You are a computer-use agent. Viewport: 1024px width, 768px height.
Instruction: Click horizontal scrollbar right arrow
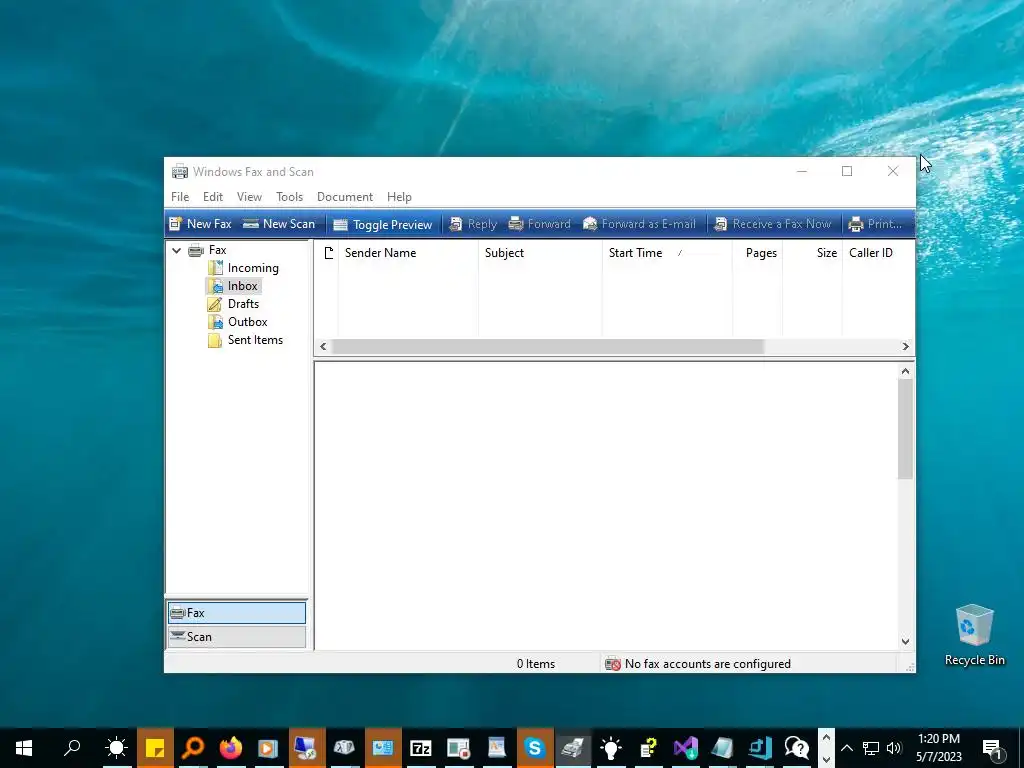pos(905,347)
